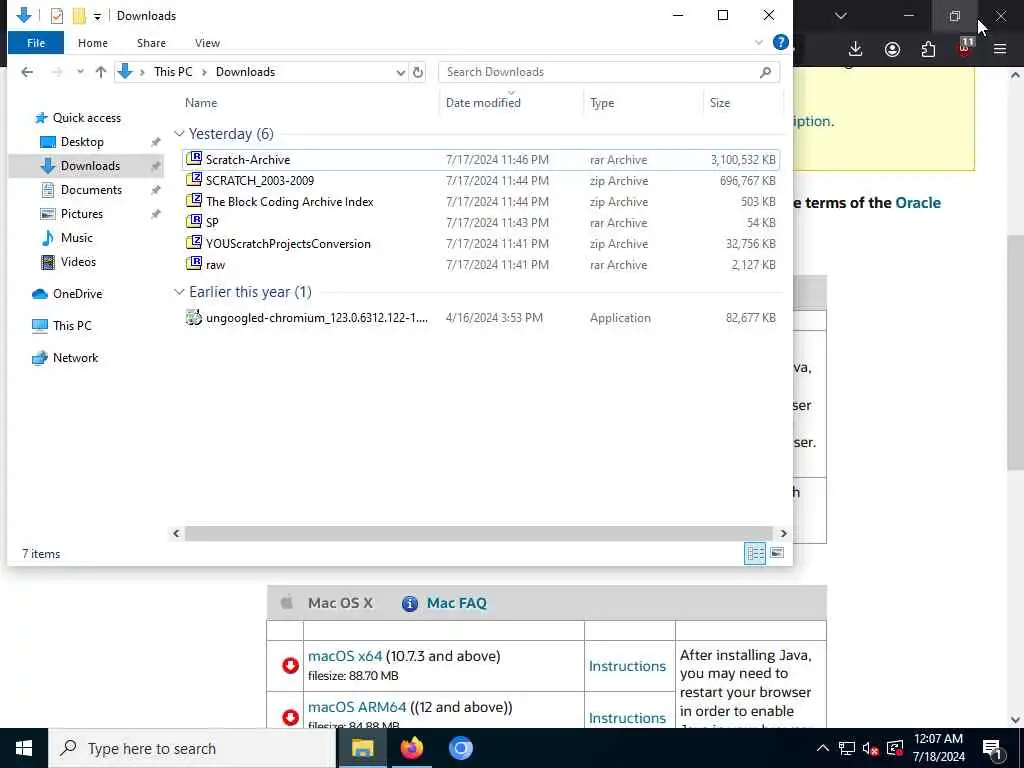Sort files by Type column
Image resolution: width=1024 pixels, height=768 pixels.
tap(601, 103)
